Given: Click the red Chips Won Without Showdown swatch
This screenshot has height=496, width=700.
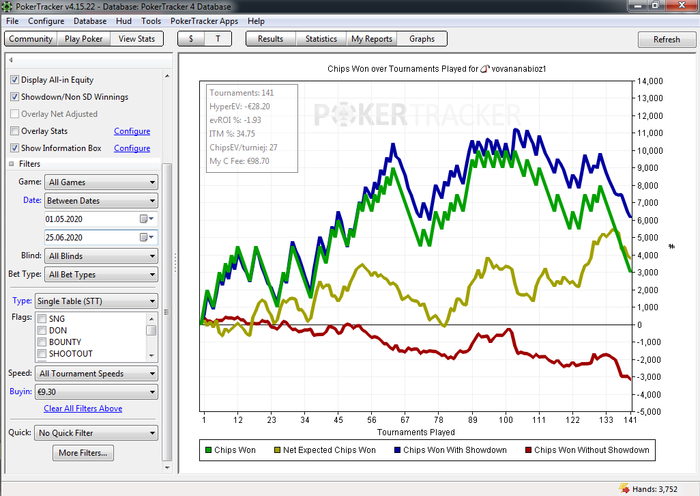Looking at the screenshot, I should (528, 450).
